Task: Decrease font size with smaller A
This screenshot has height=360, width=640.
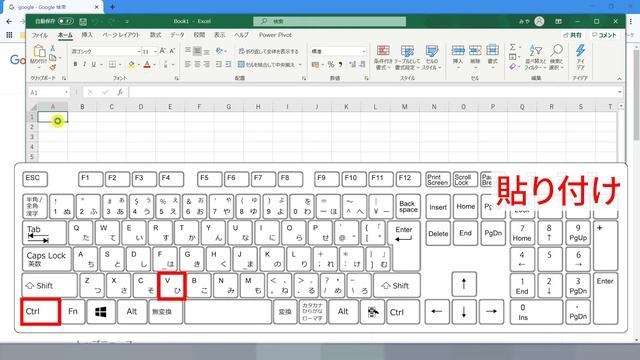Action: tap(172, 51)
